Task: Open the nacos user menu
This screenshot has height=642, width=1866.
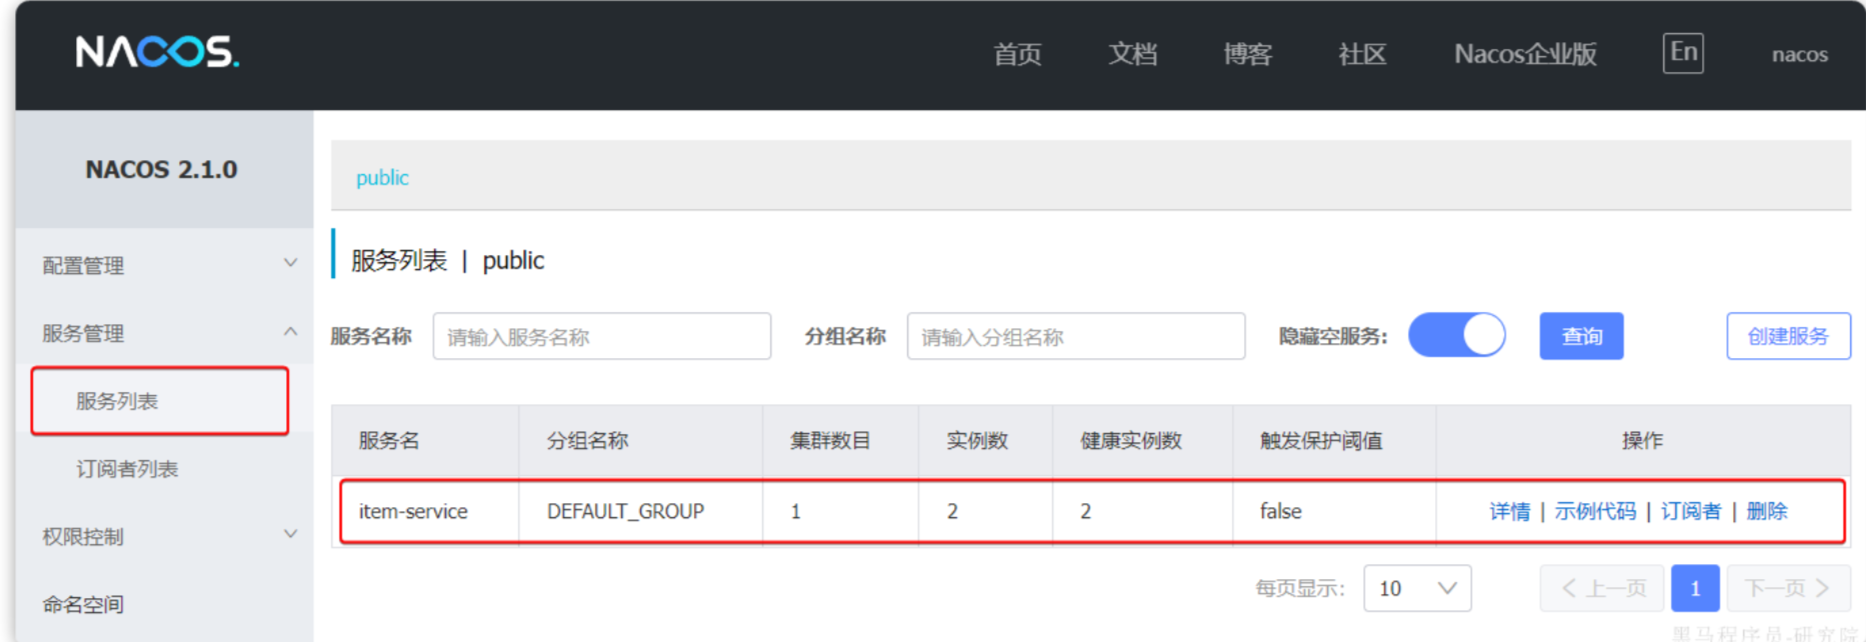Action: click(1800, 55)
